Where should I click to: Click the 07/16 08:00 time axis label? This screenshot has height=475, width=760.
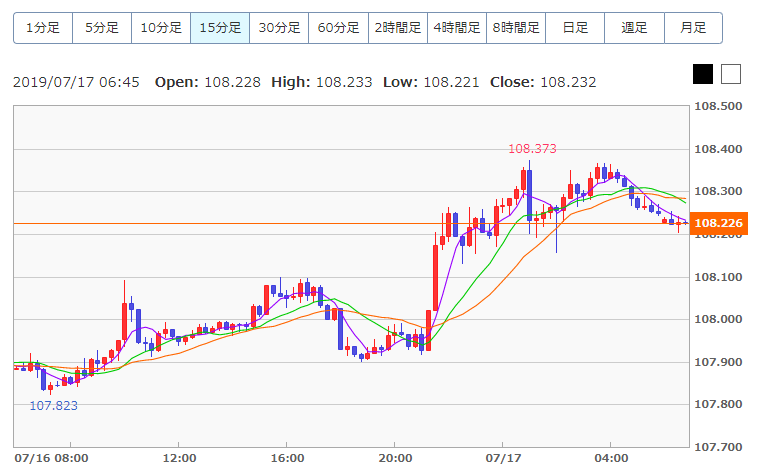click(x=51, y=459)
